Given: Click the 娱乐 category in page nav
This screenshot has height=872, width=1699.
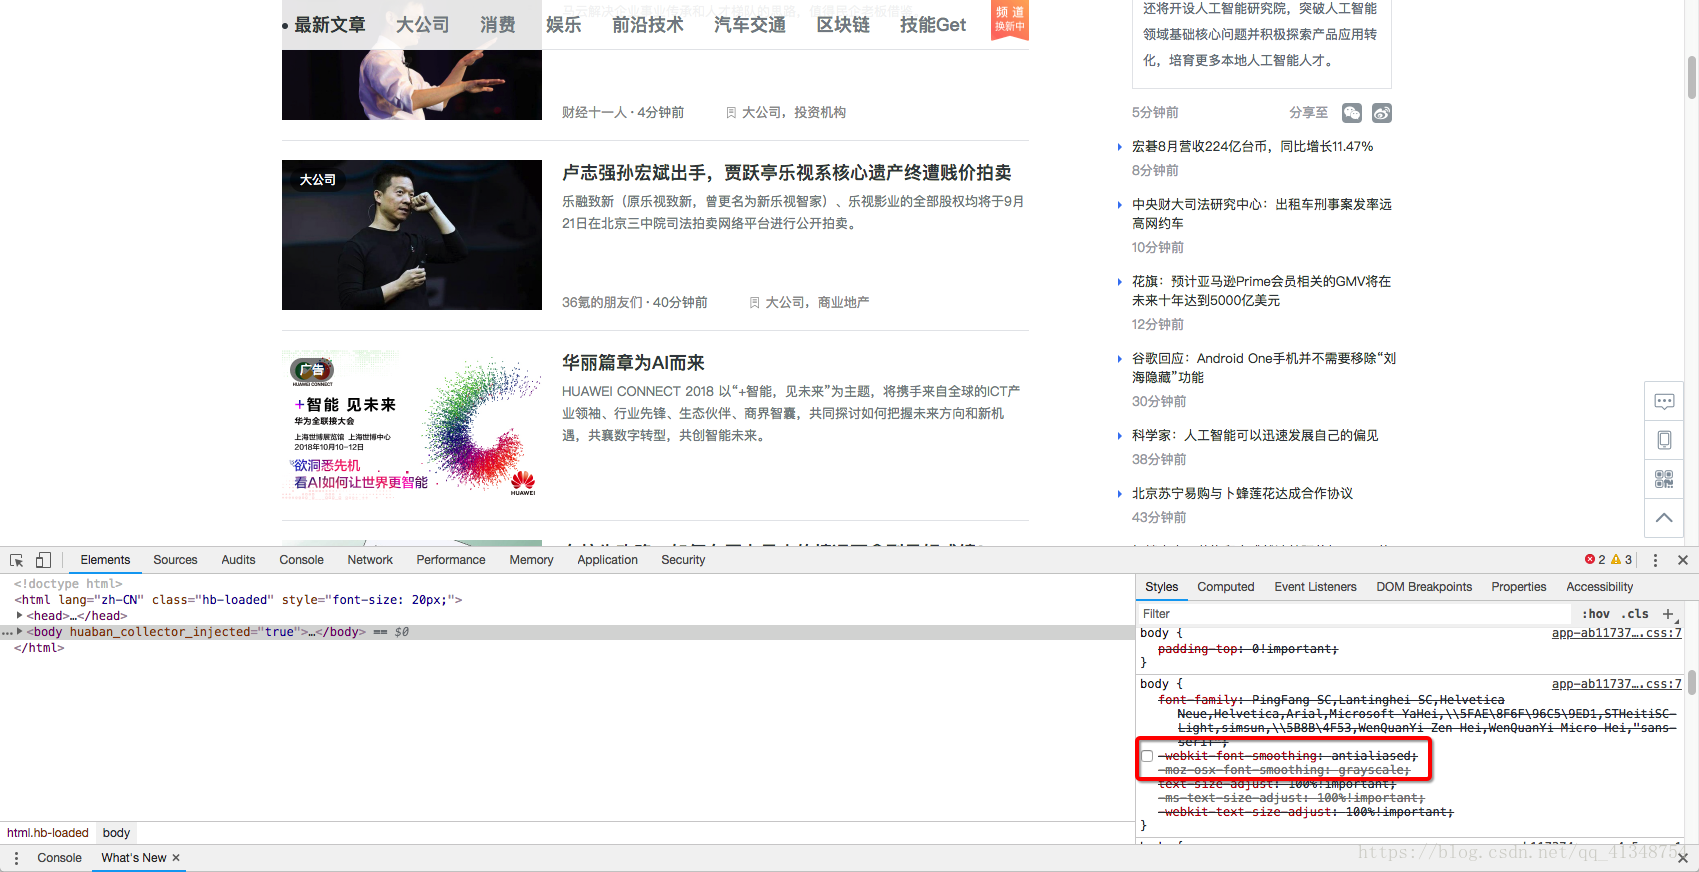Looking at the screenshot, I should [563, 25].
